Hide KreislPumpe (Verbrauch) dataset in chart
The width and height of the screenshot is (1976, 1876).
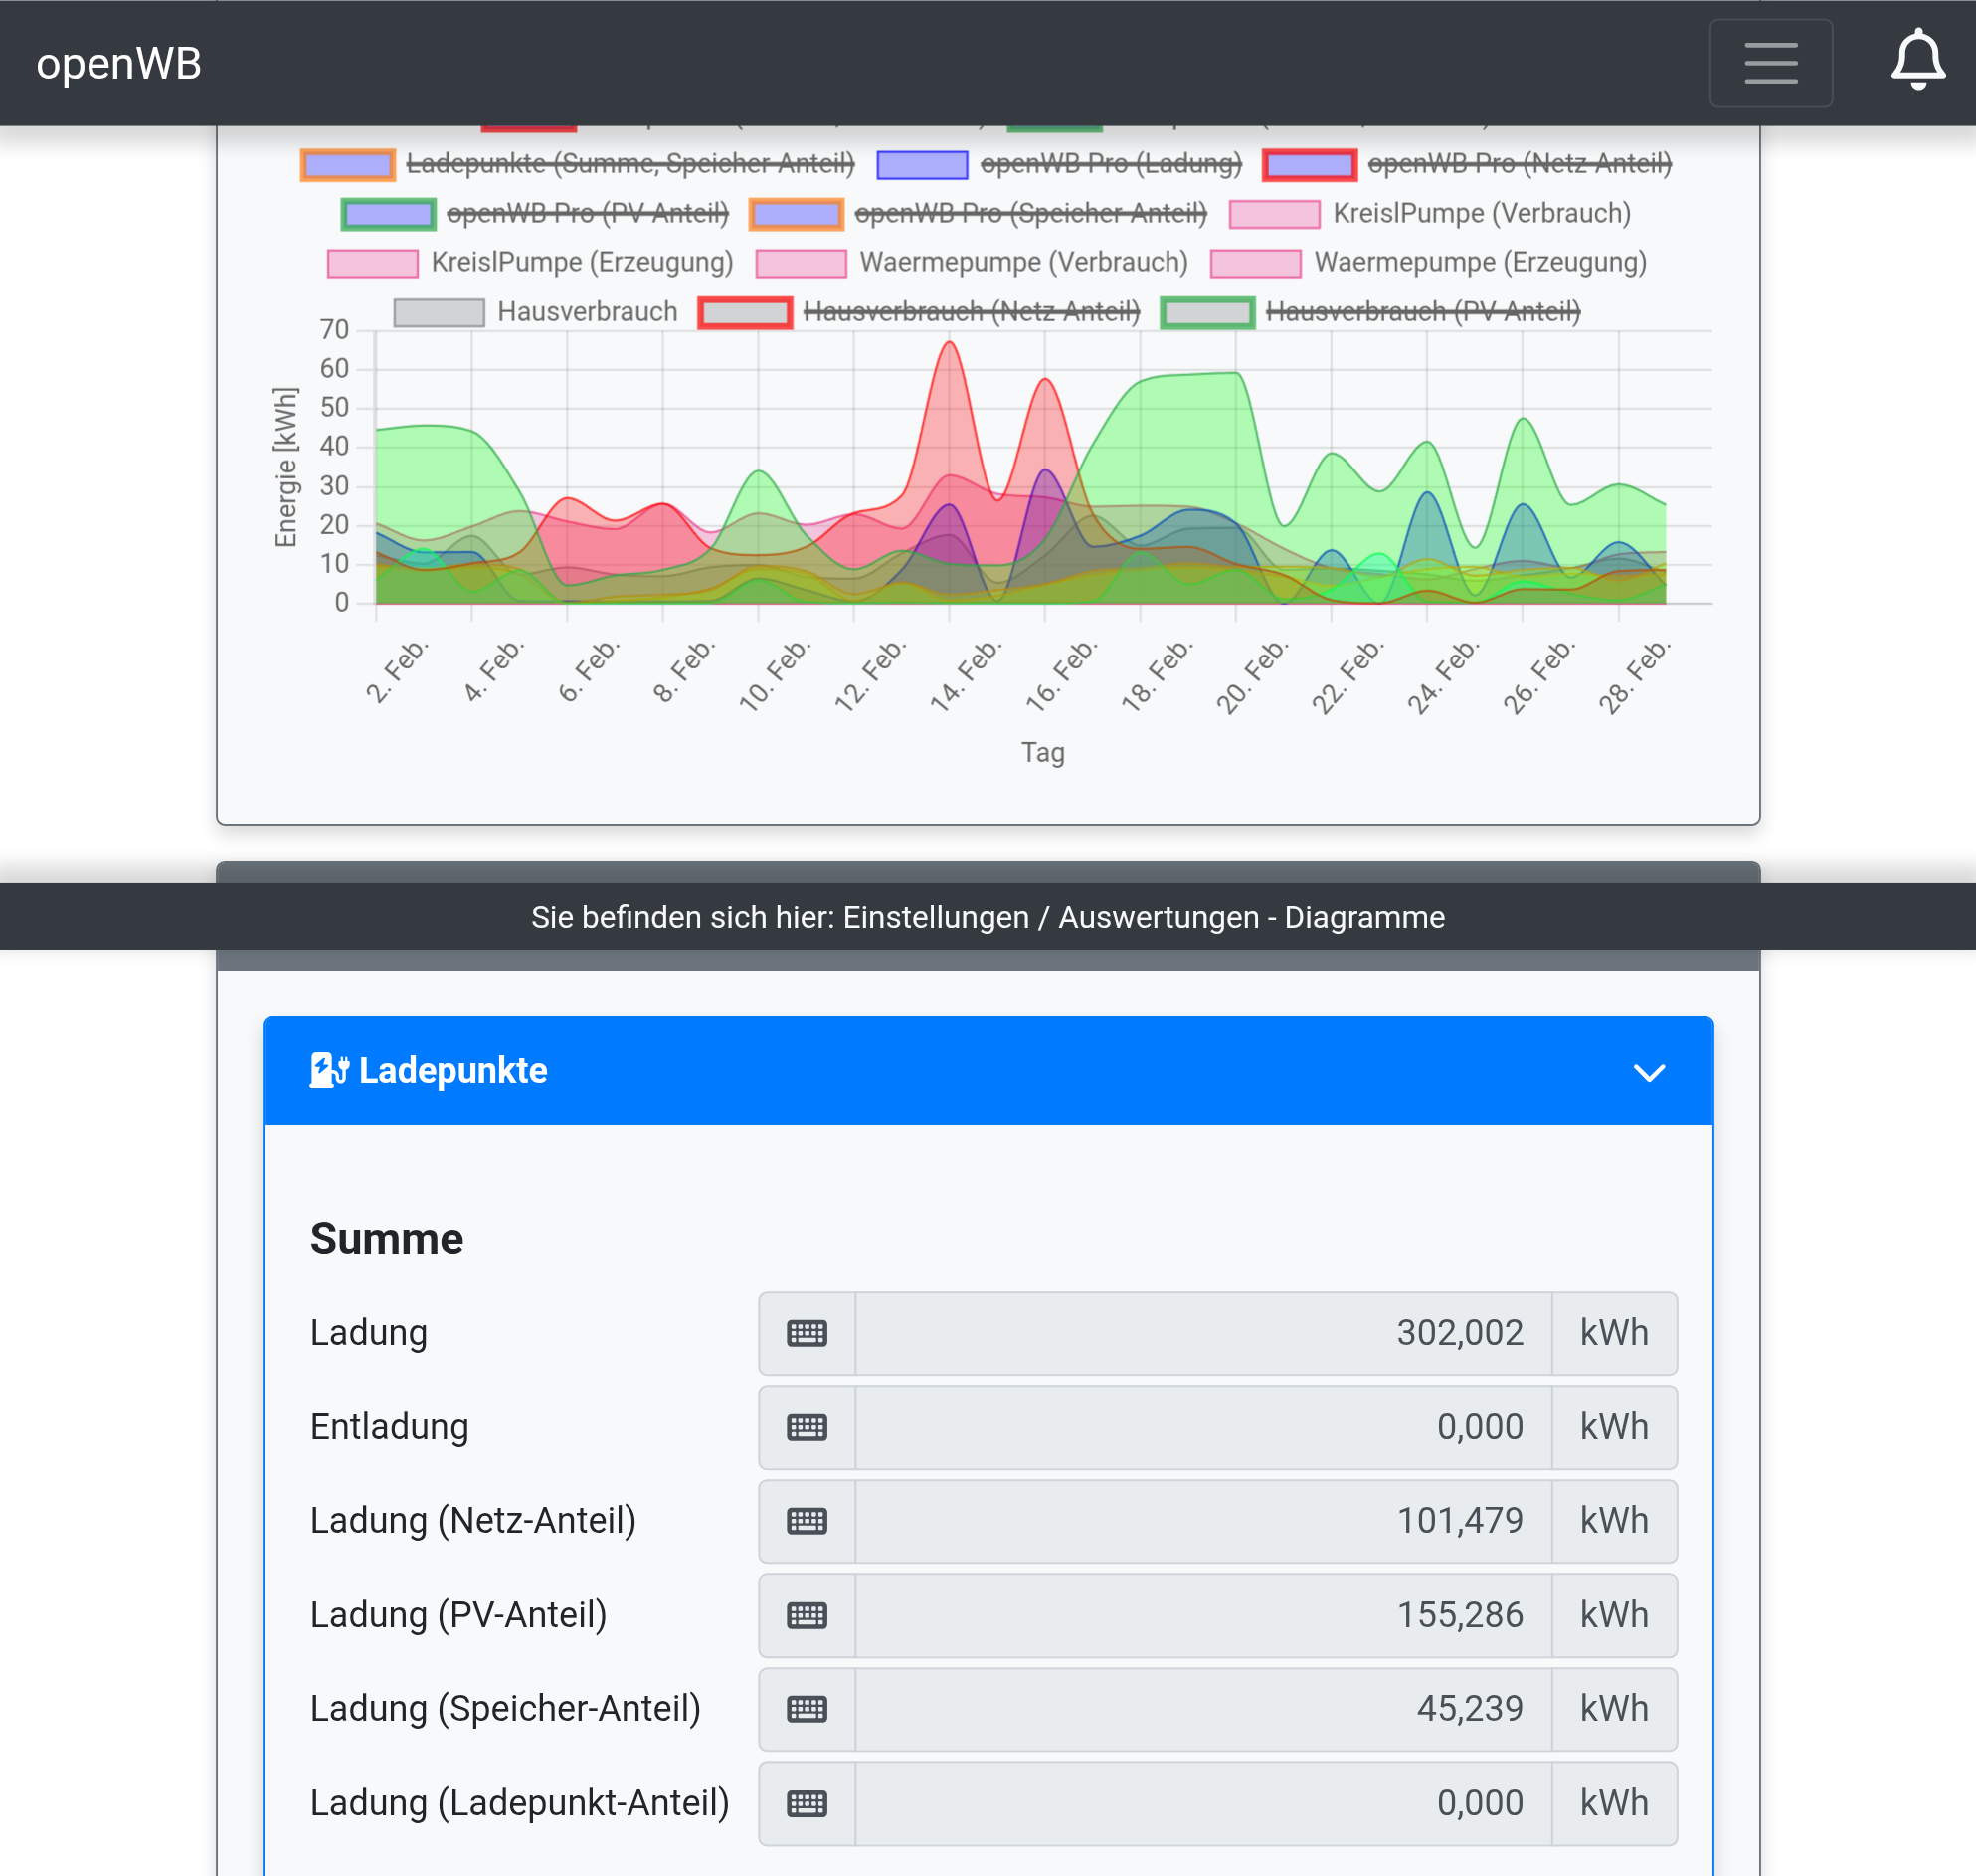point(1480,213)
